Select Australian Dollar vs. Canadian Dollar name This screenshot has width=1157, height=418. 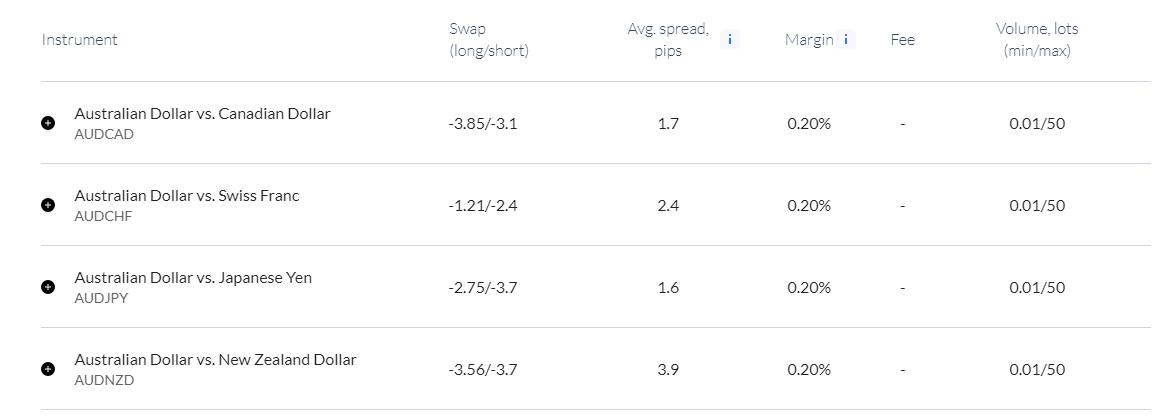[x=202, y=114]
